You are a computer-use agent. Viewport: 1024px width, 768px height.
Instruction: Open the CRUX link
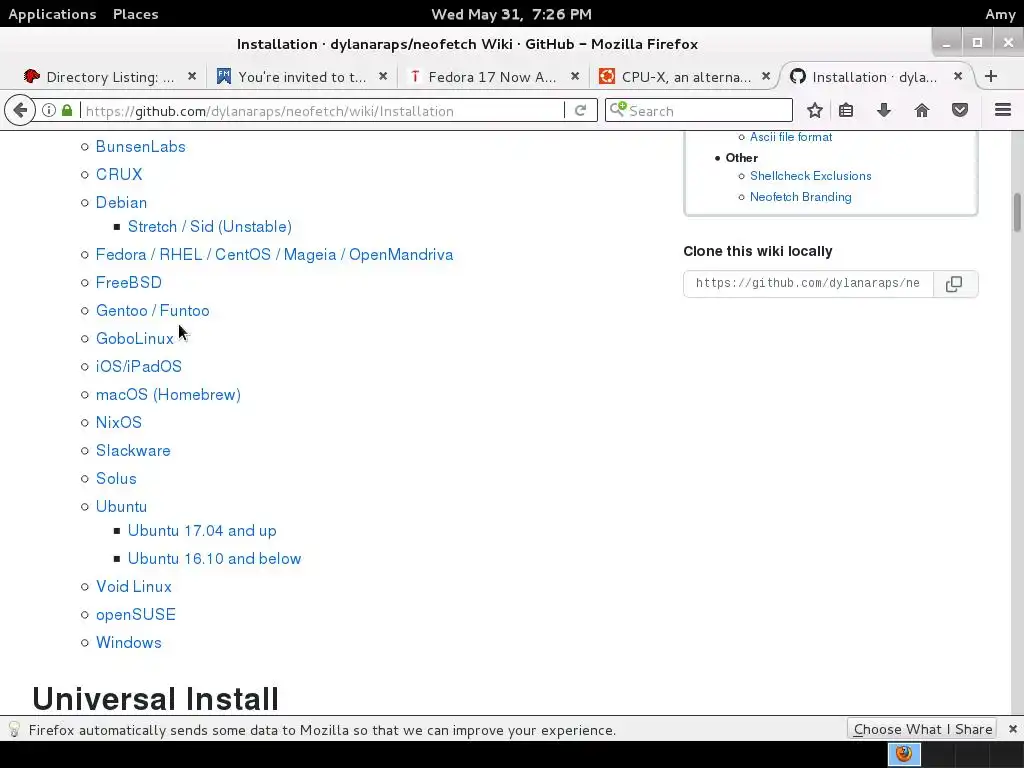[x=119, y=174]
